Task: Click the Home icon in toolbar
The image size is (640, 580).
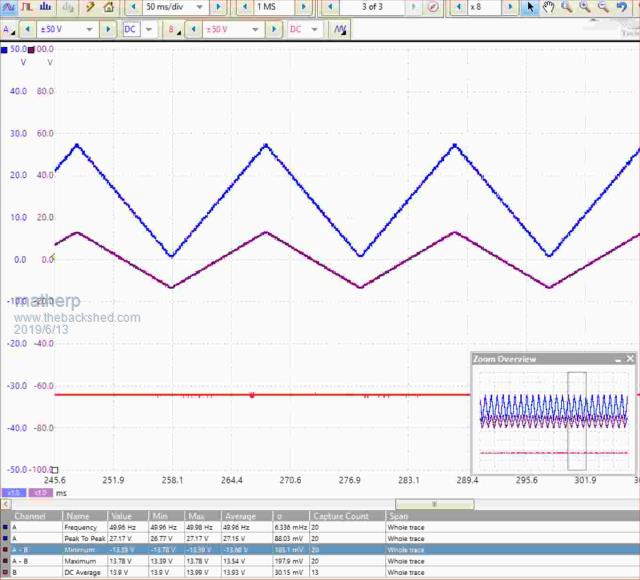Action: [x=109, y=7]
